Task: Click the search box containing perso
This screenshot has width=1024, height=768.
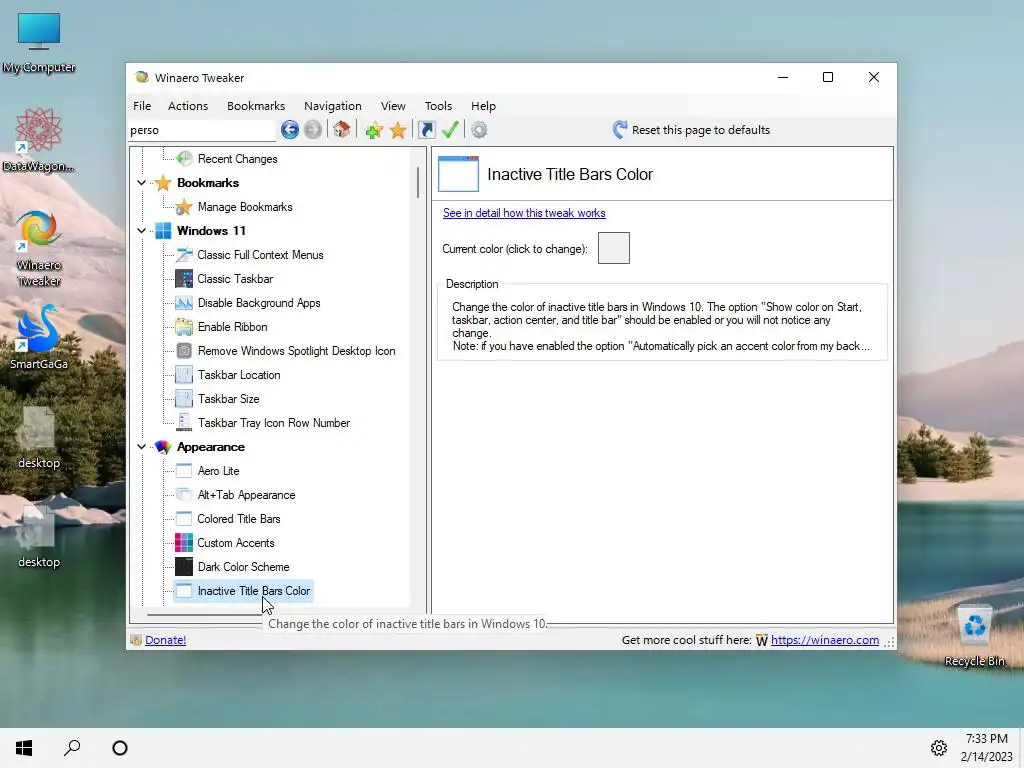Action: point(202,130)
